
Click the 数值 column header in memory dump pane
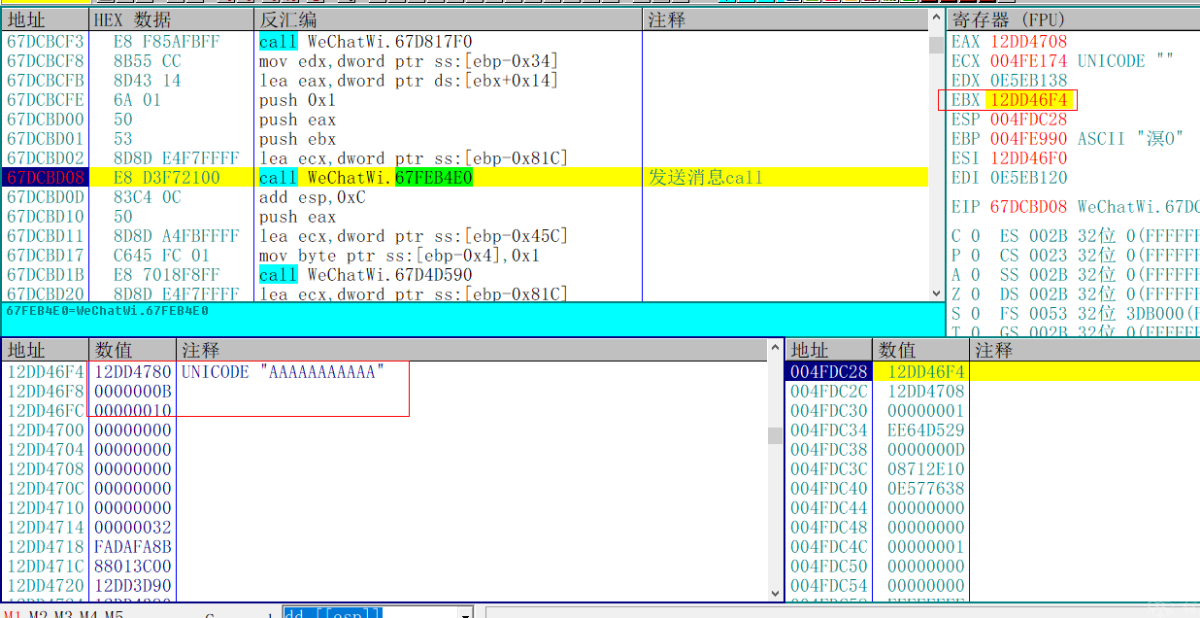(133, 350)
